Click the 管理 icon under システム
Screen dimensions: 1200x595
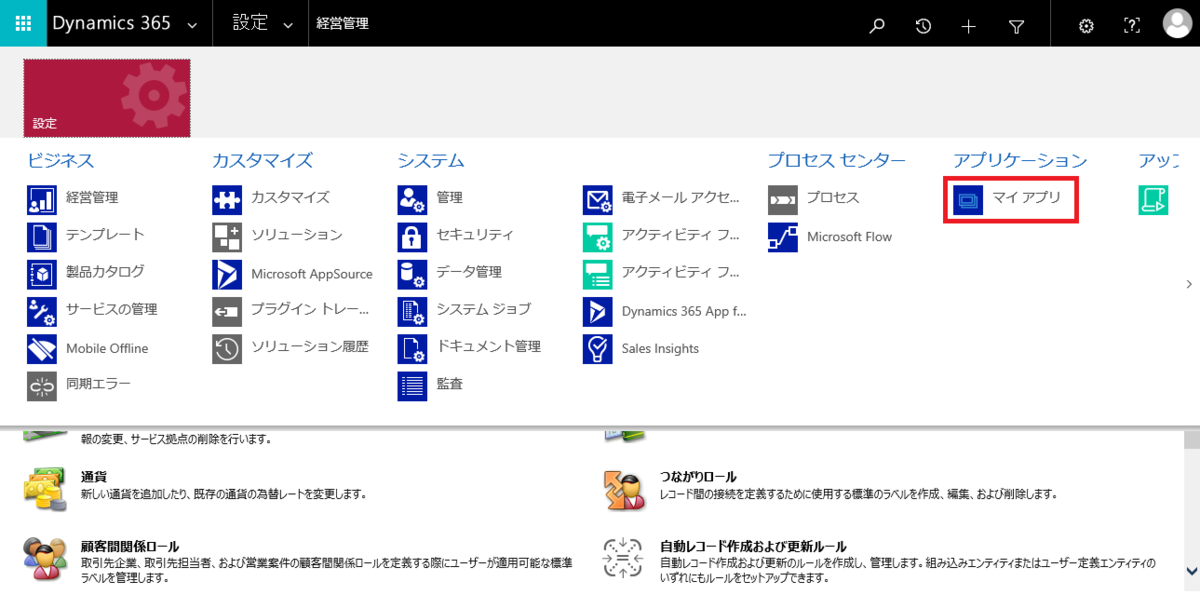412,200
